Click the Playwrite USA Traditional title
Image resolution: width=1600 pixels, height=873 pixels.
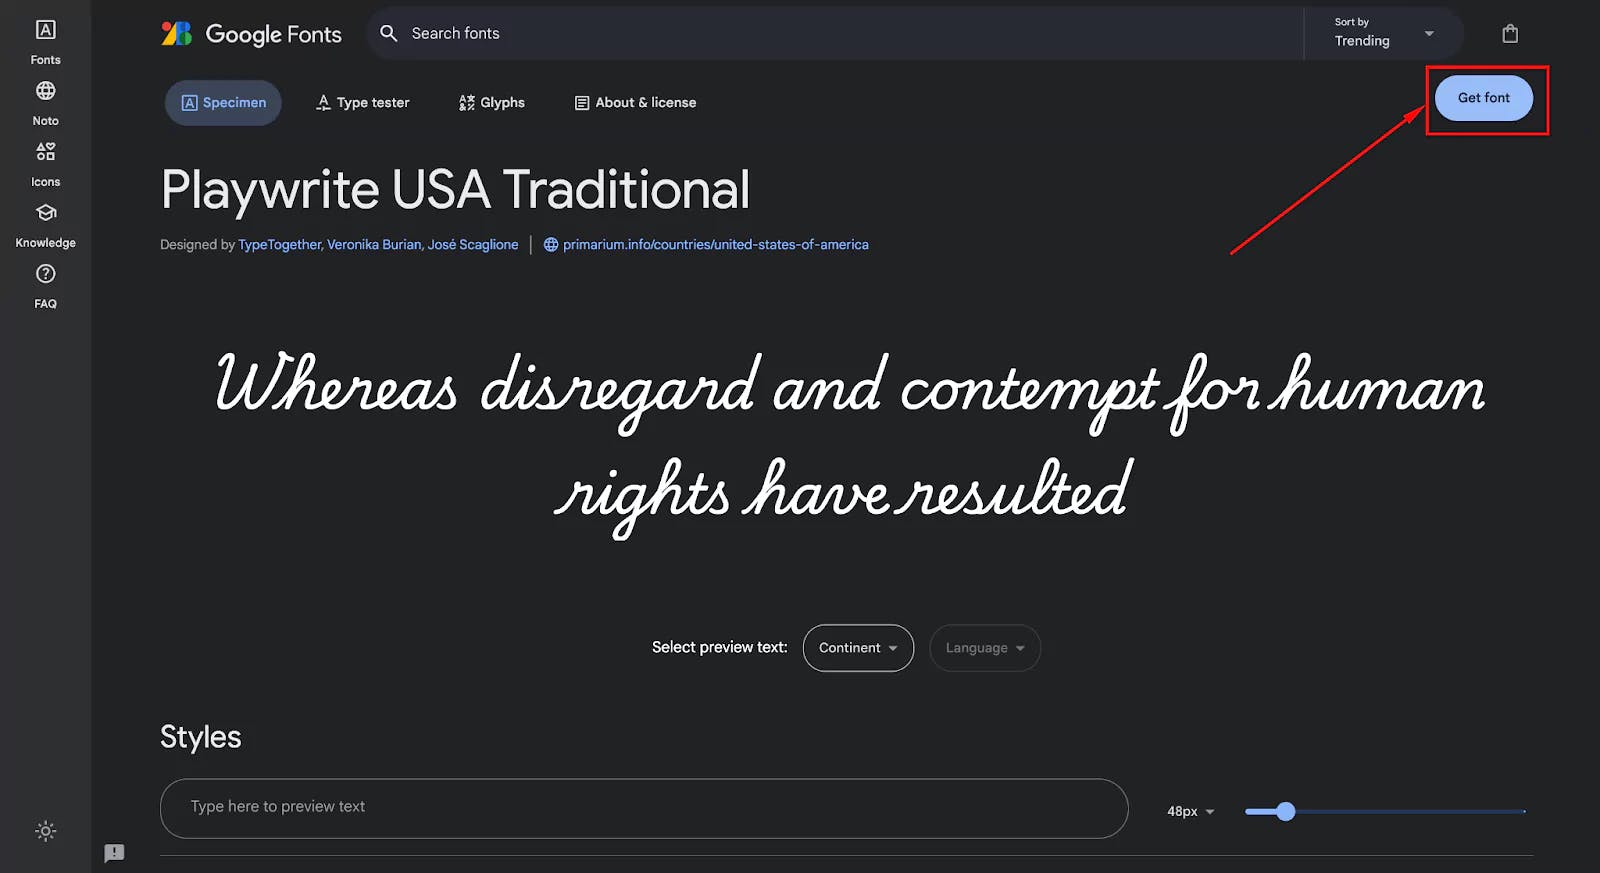point(455,190)
